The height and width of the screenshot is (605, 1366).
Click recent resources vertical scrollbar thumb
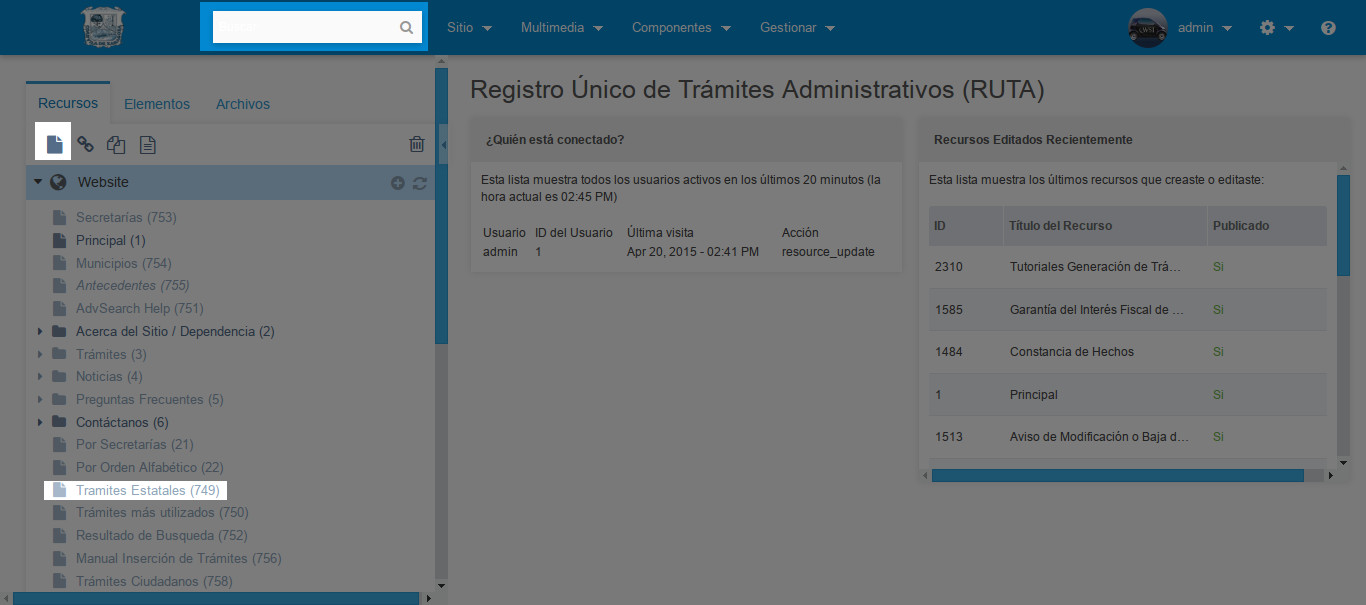[x=1343, y=226]
